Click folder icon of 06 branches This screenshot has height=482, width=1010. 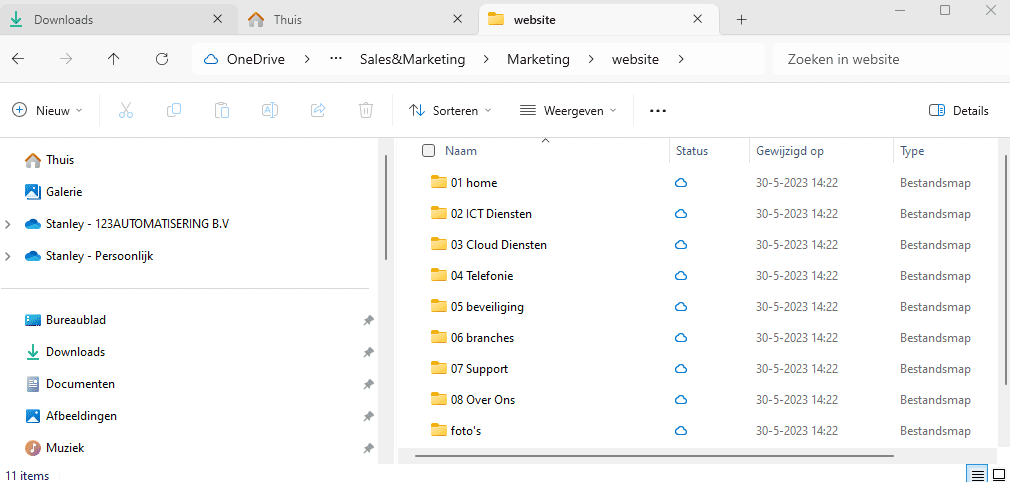coord(439,337)
